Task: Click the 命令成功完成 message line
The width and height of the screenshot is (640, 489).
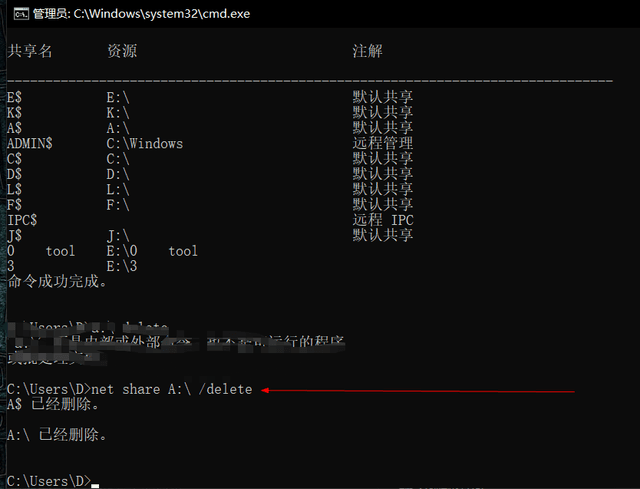Action: pos(57,282)
